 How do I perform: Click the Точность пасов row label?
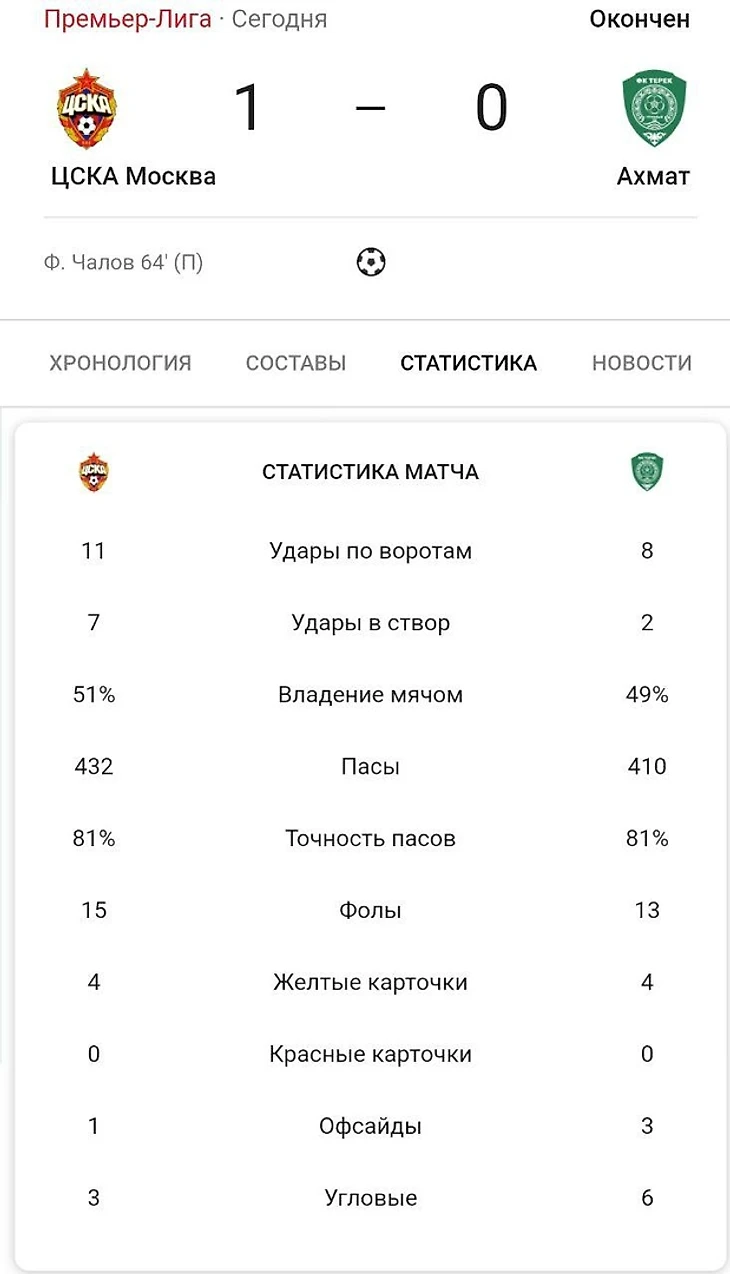pyautogui.click(x=371, y=839)
